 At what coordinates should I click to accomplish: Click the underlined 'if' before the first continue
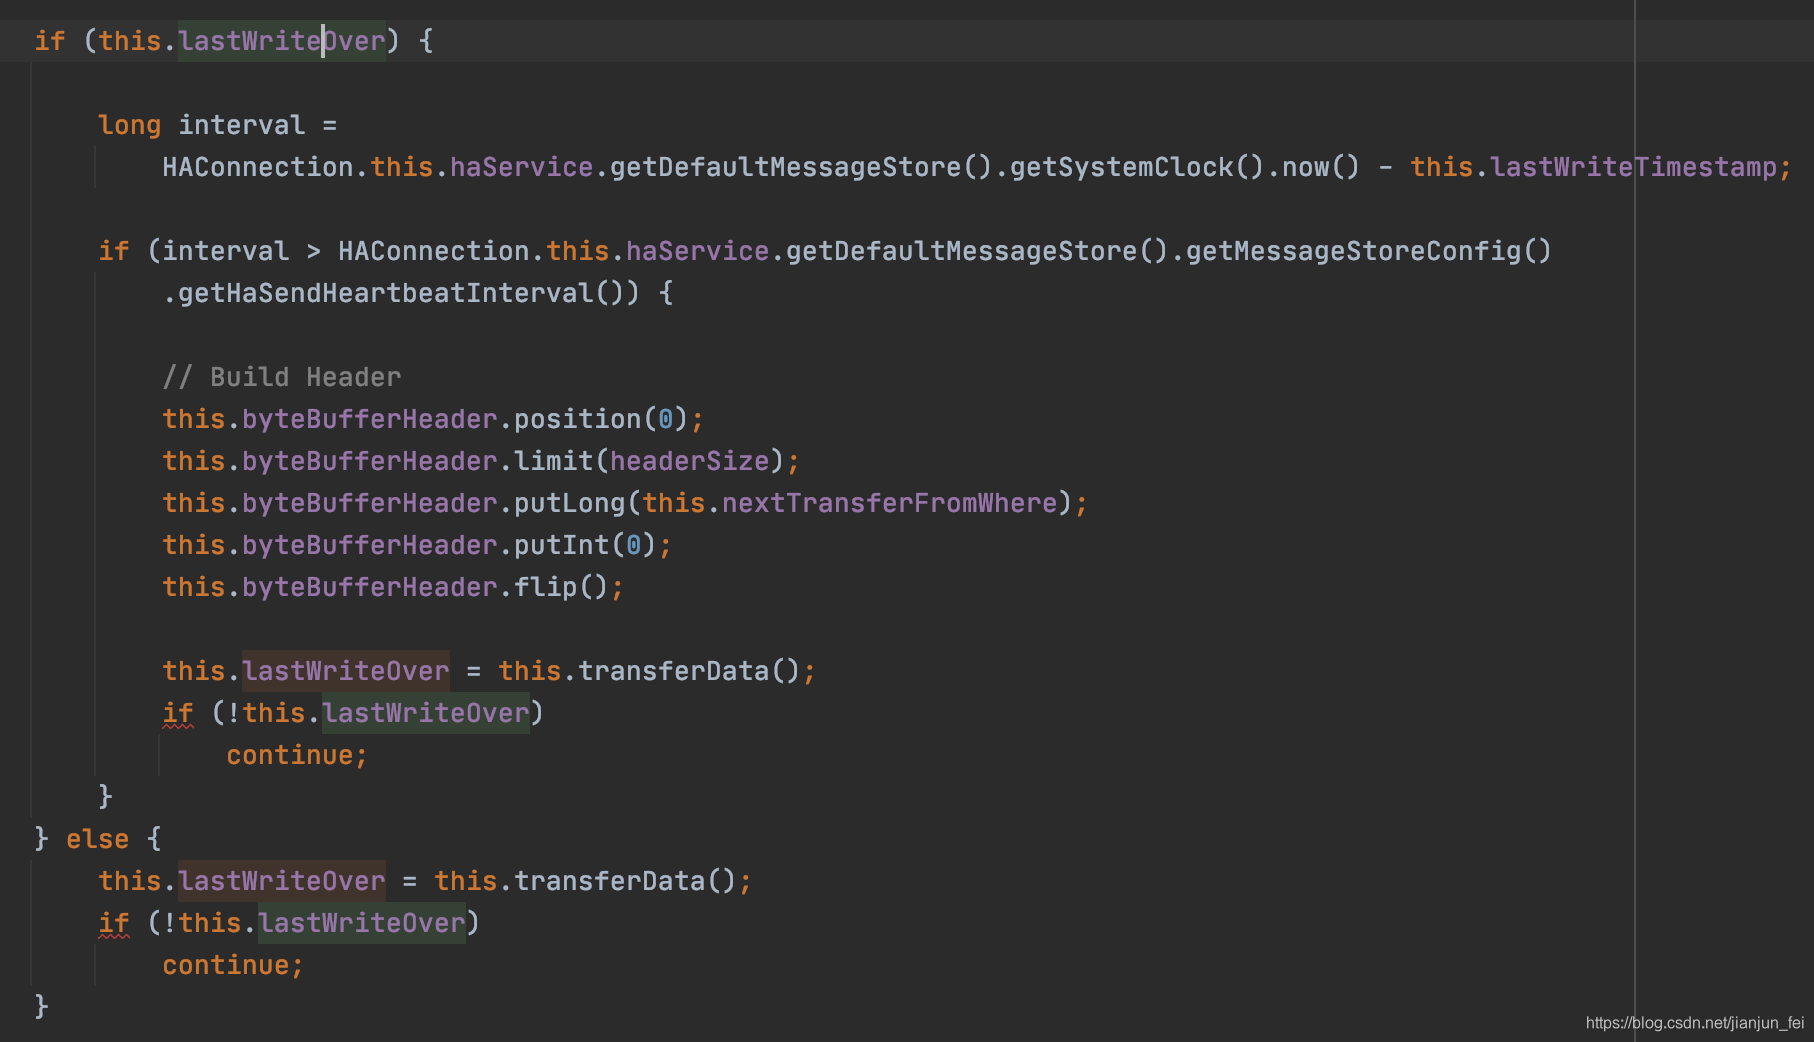pos(178,713)
